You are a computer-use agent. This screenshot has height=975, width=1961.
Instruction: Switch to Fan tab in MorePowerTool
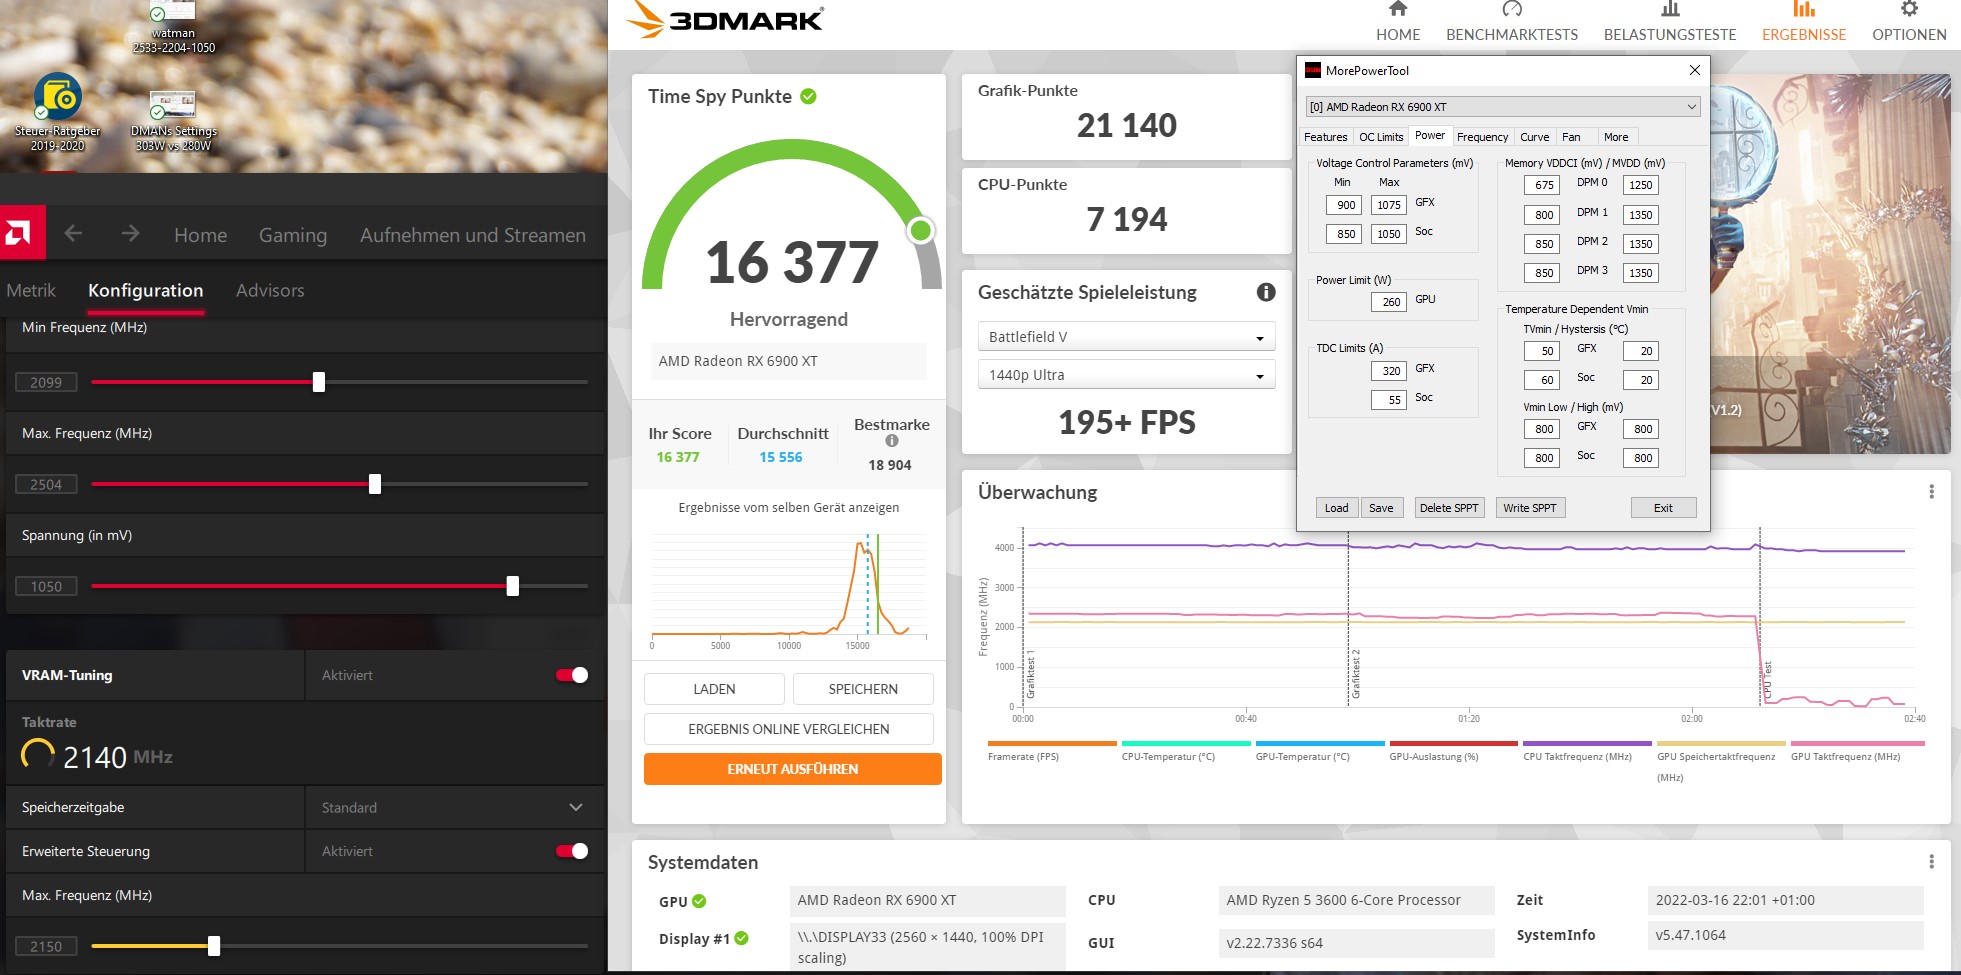click(x=1571, y=137)
